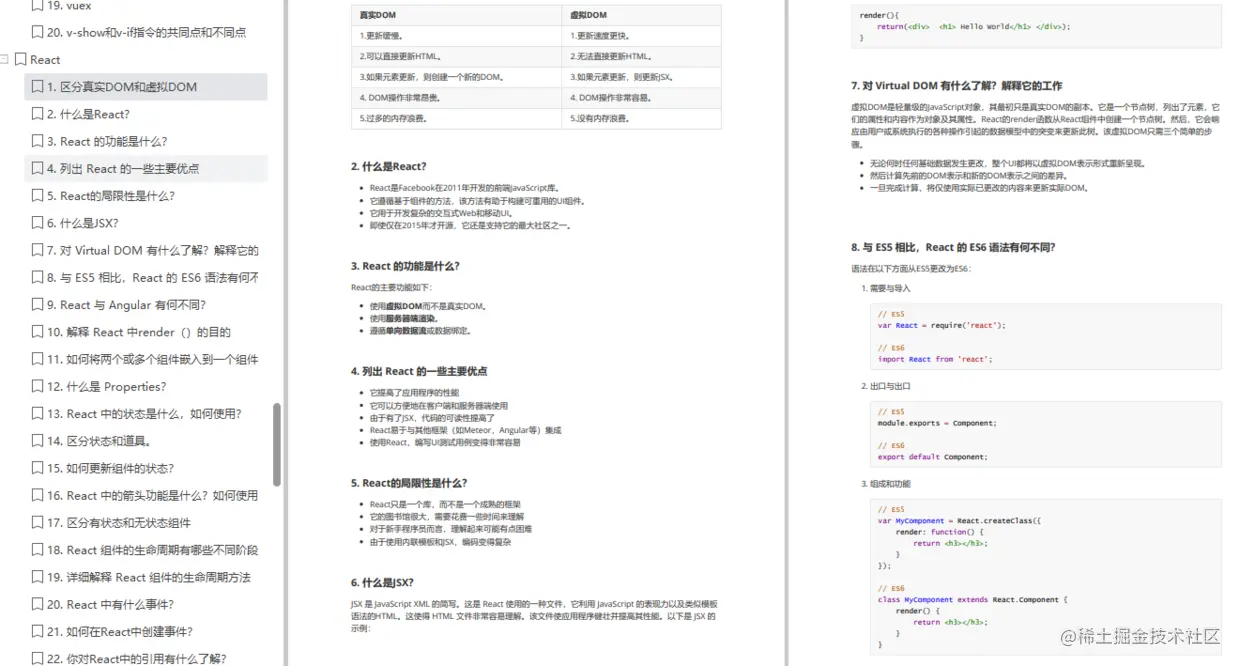Click sidebar bookmark icon of '2. 什么是React?'
This screenshot has height=666, width=1240.
(37, 114)
